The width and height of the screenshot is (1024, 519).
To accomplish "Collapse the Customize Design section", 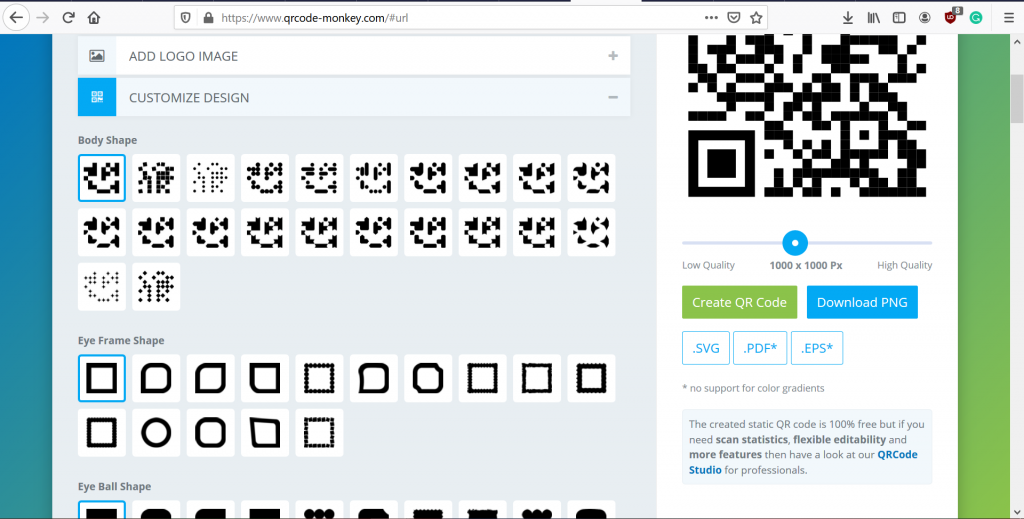I will (354, 97).
